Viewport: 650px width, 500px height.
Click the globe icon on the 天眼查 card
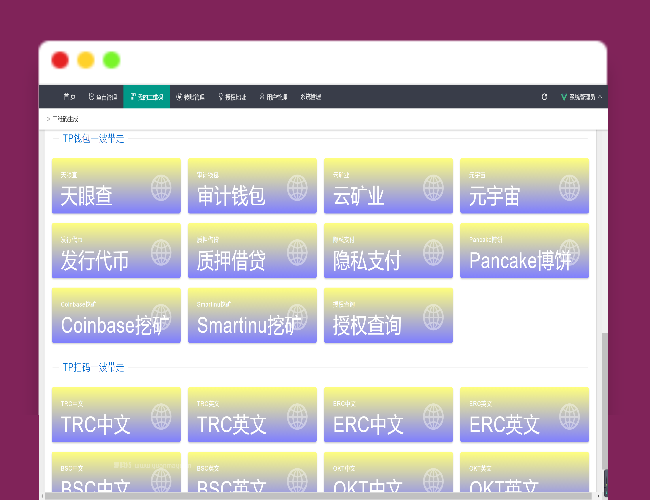[161, 188]
